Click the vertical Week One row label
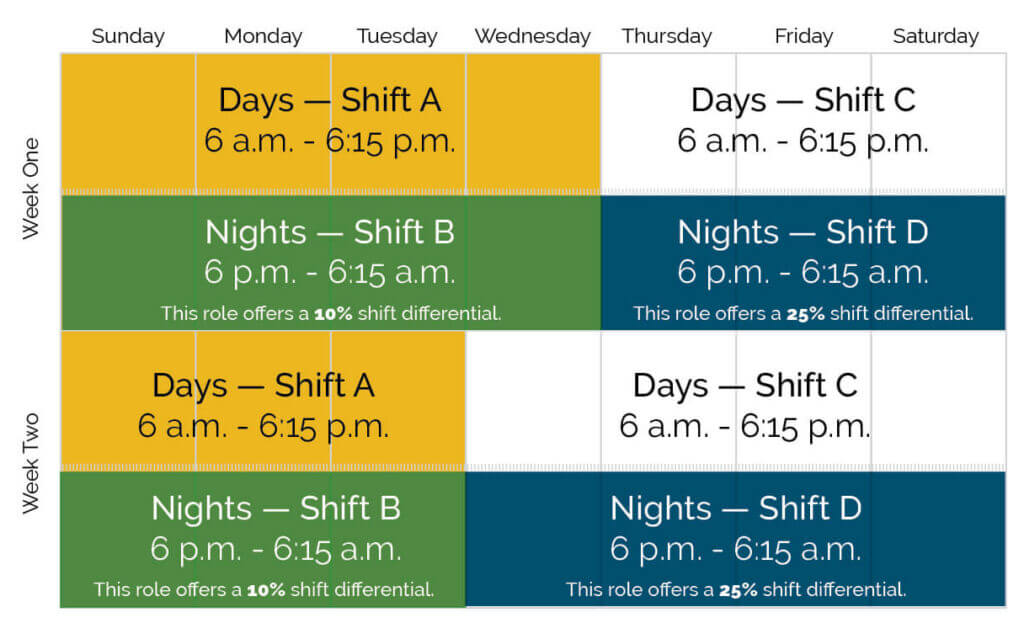 (31, 188)
